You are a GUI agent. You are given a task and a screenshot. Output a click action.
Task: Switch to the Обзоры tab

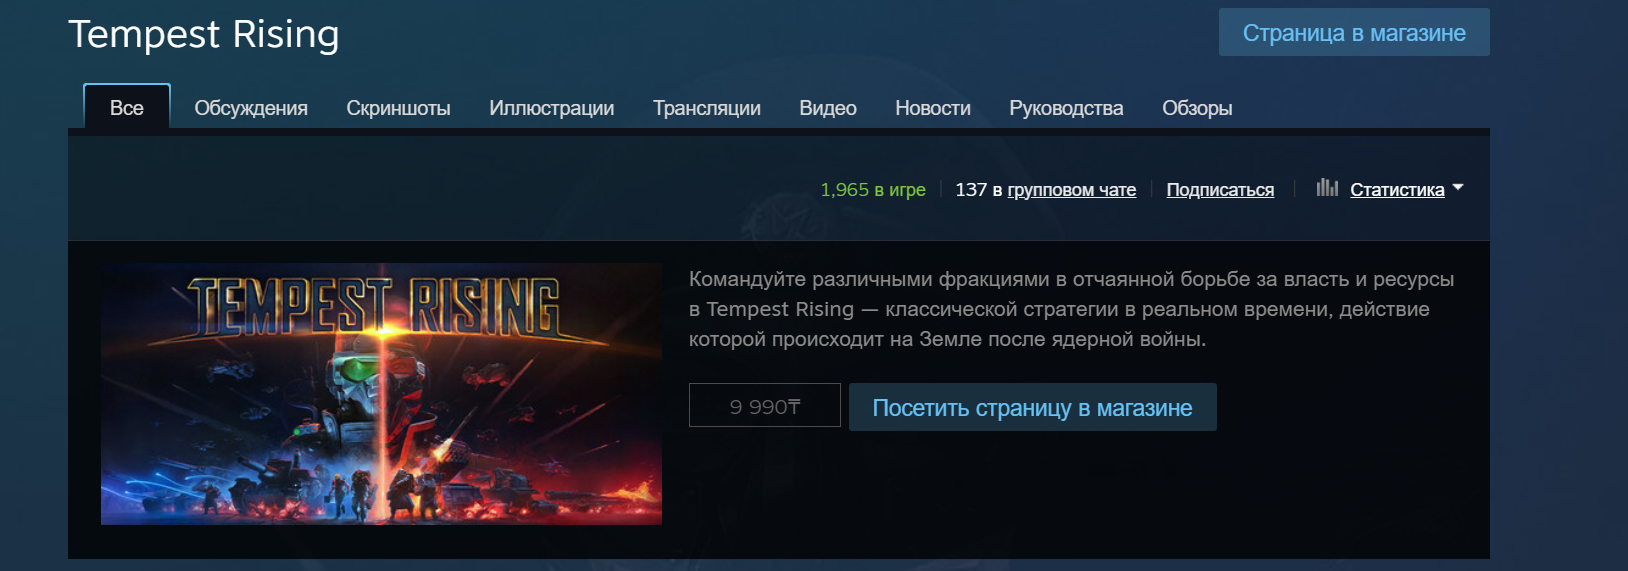[x=1197, y=108]
